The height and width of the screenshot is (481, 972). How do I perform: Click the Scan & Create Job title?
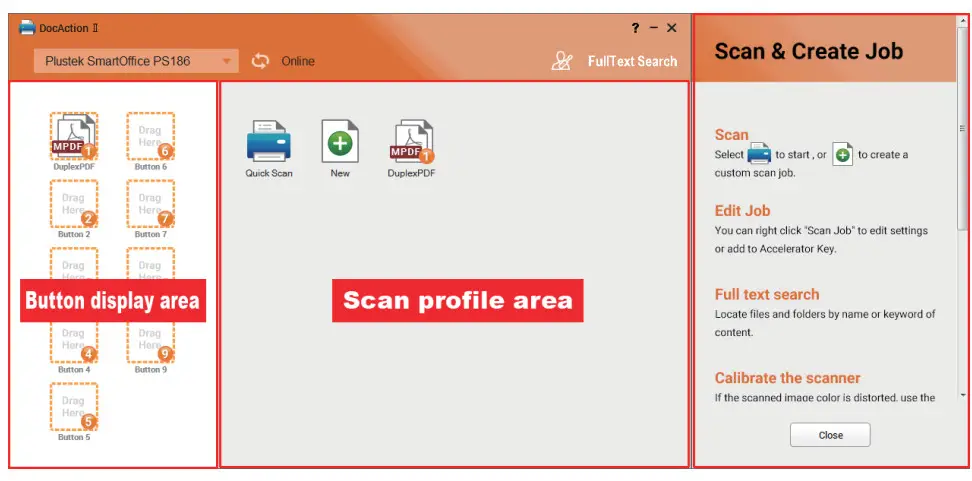(809, 51)
